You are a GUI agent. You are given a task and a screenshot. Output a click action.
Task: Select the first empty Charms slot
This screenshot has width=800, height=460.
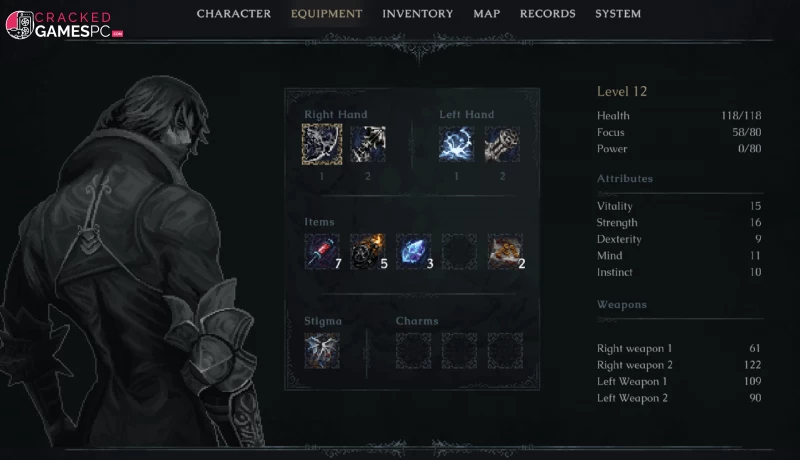click(x=414, y=351)
